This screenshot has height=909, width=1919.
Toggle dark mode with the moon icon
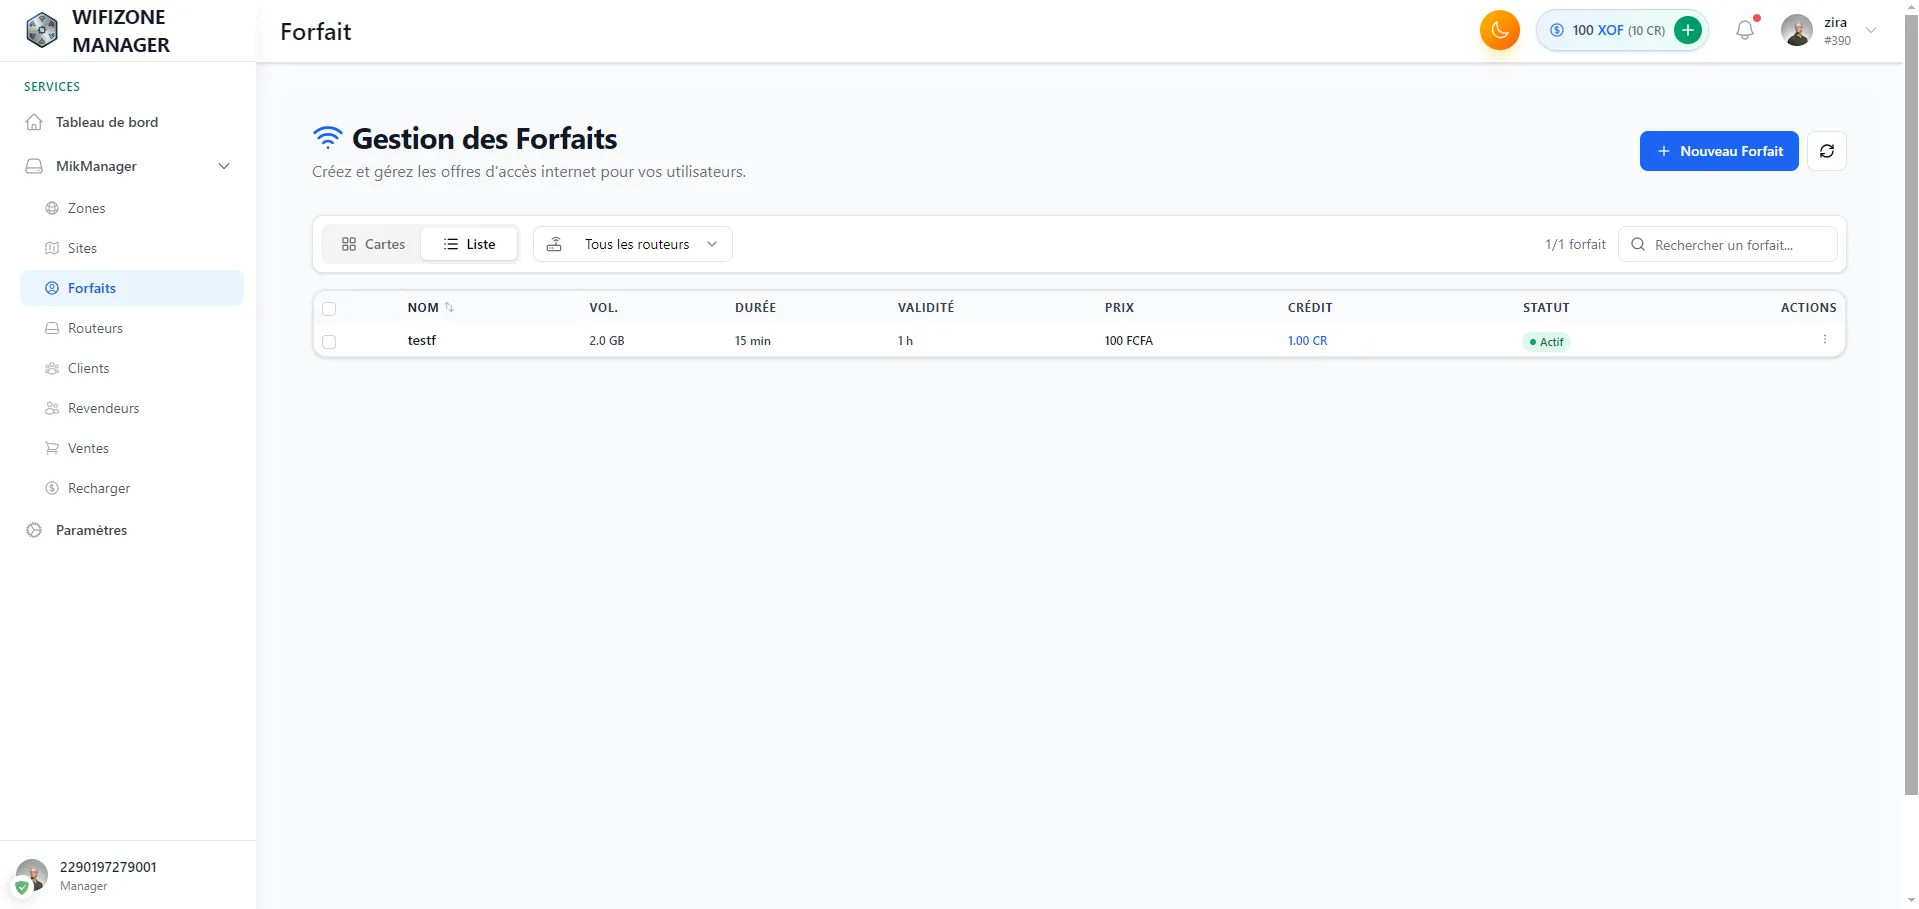pos(1499,29)
